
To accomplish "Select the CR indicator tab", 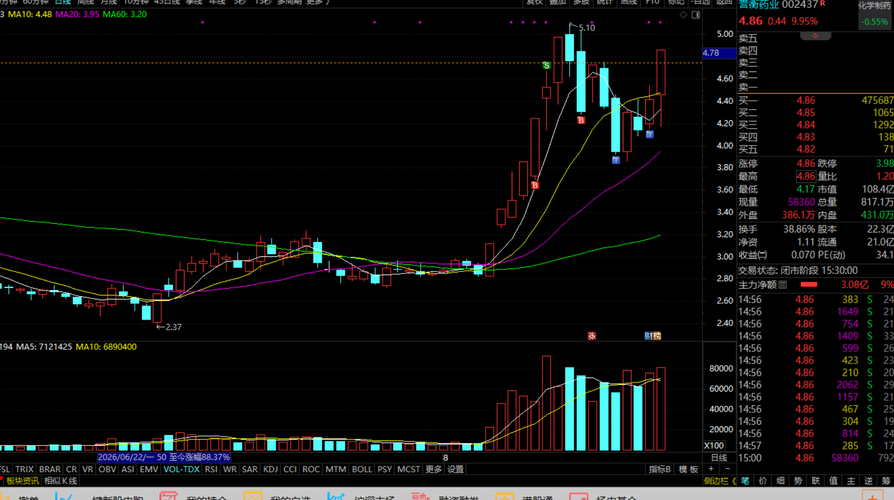I will 71,469.
